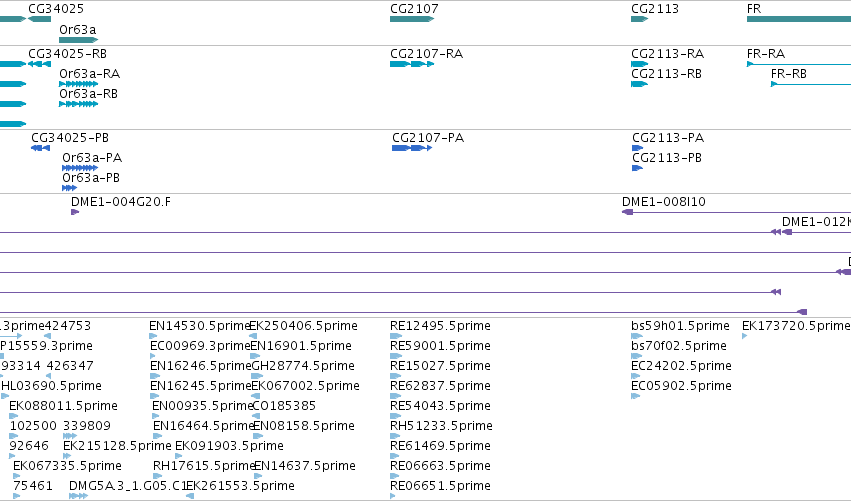Image resolution: width=851 pixels, height=501 pixels.
Task: Click EST RE12495.5prime
Action: pyautogui.click(x=440, y=326)
